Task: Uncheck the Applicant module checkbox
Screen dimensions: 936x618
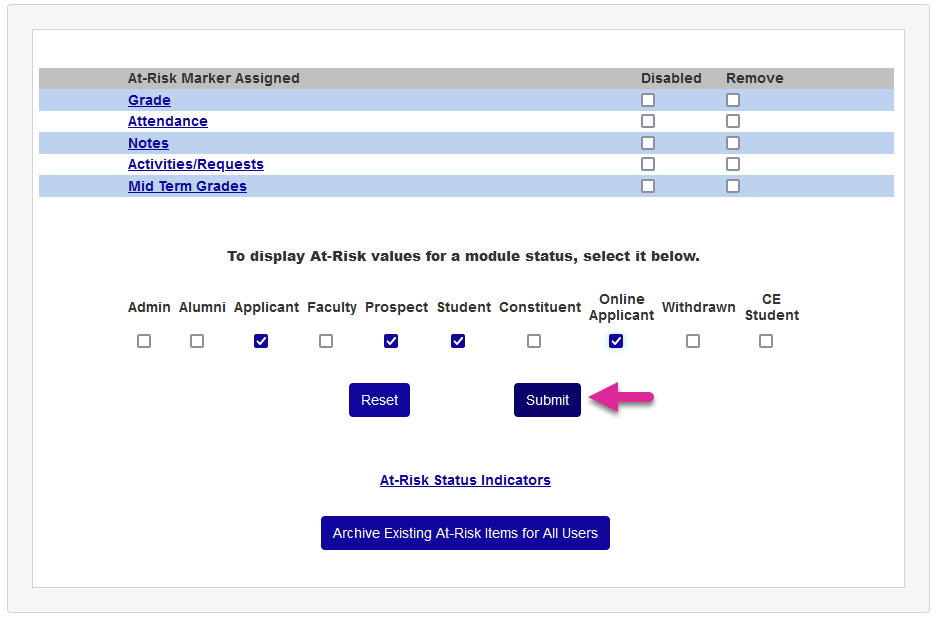Action: [261, 341]
